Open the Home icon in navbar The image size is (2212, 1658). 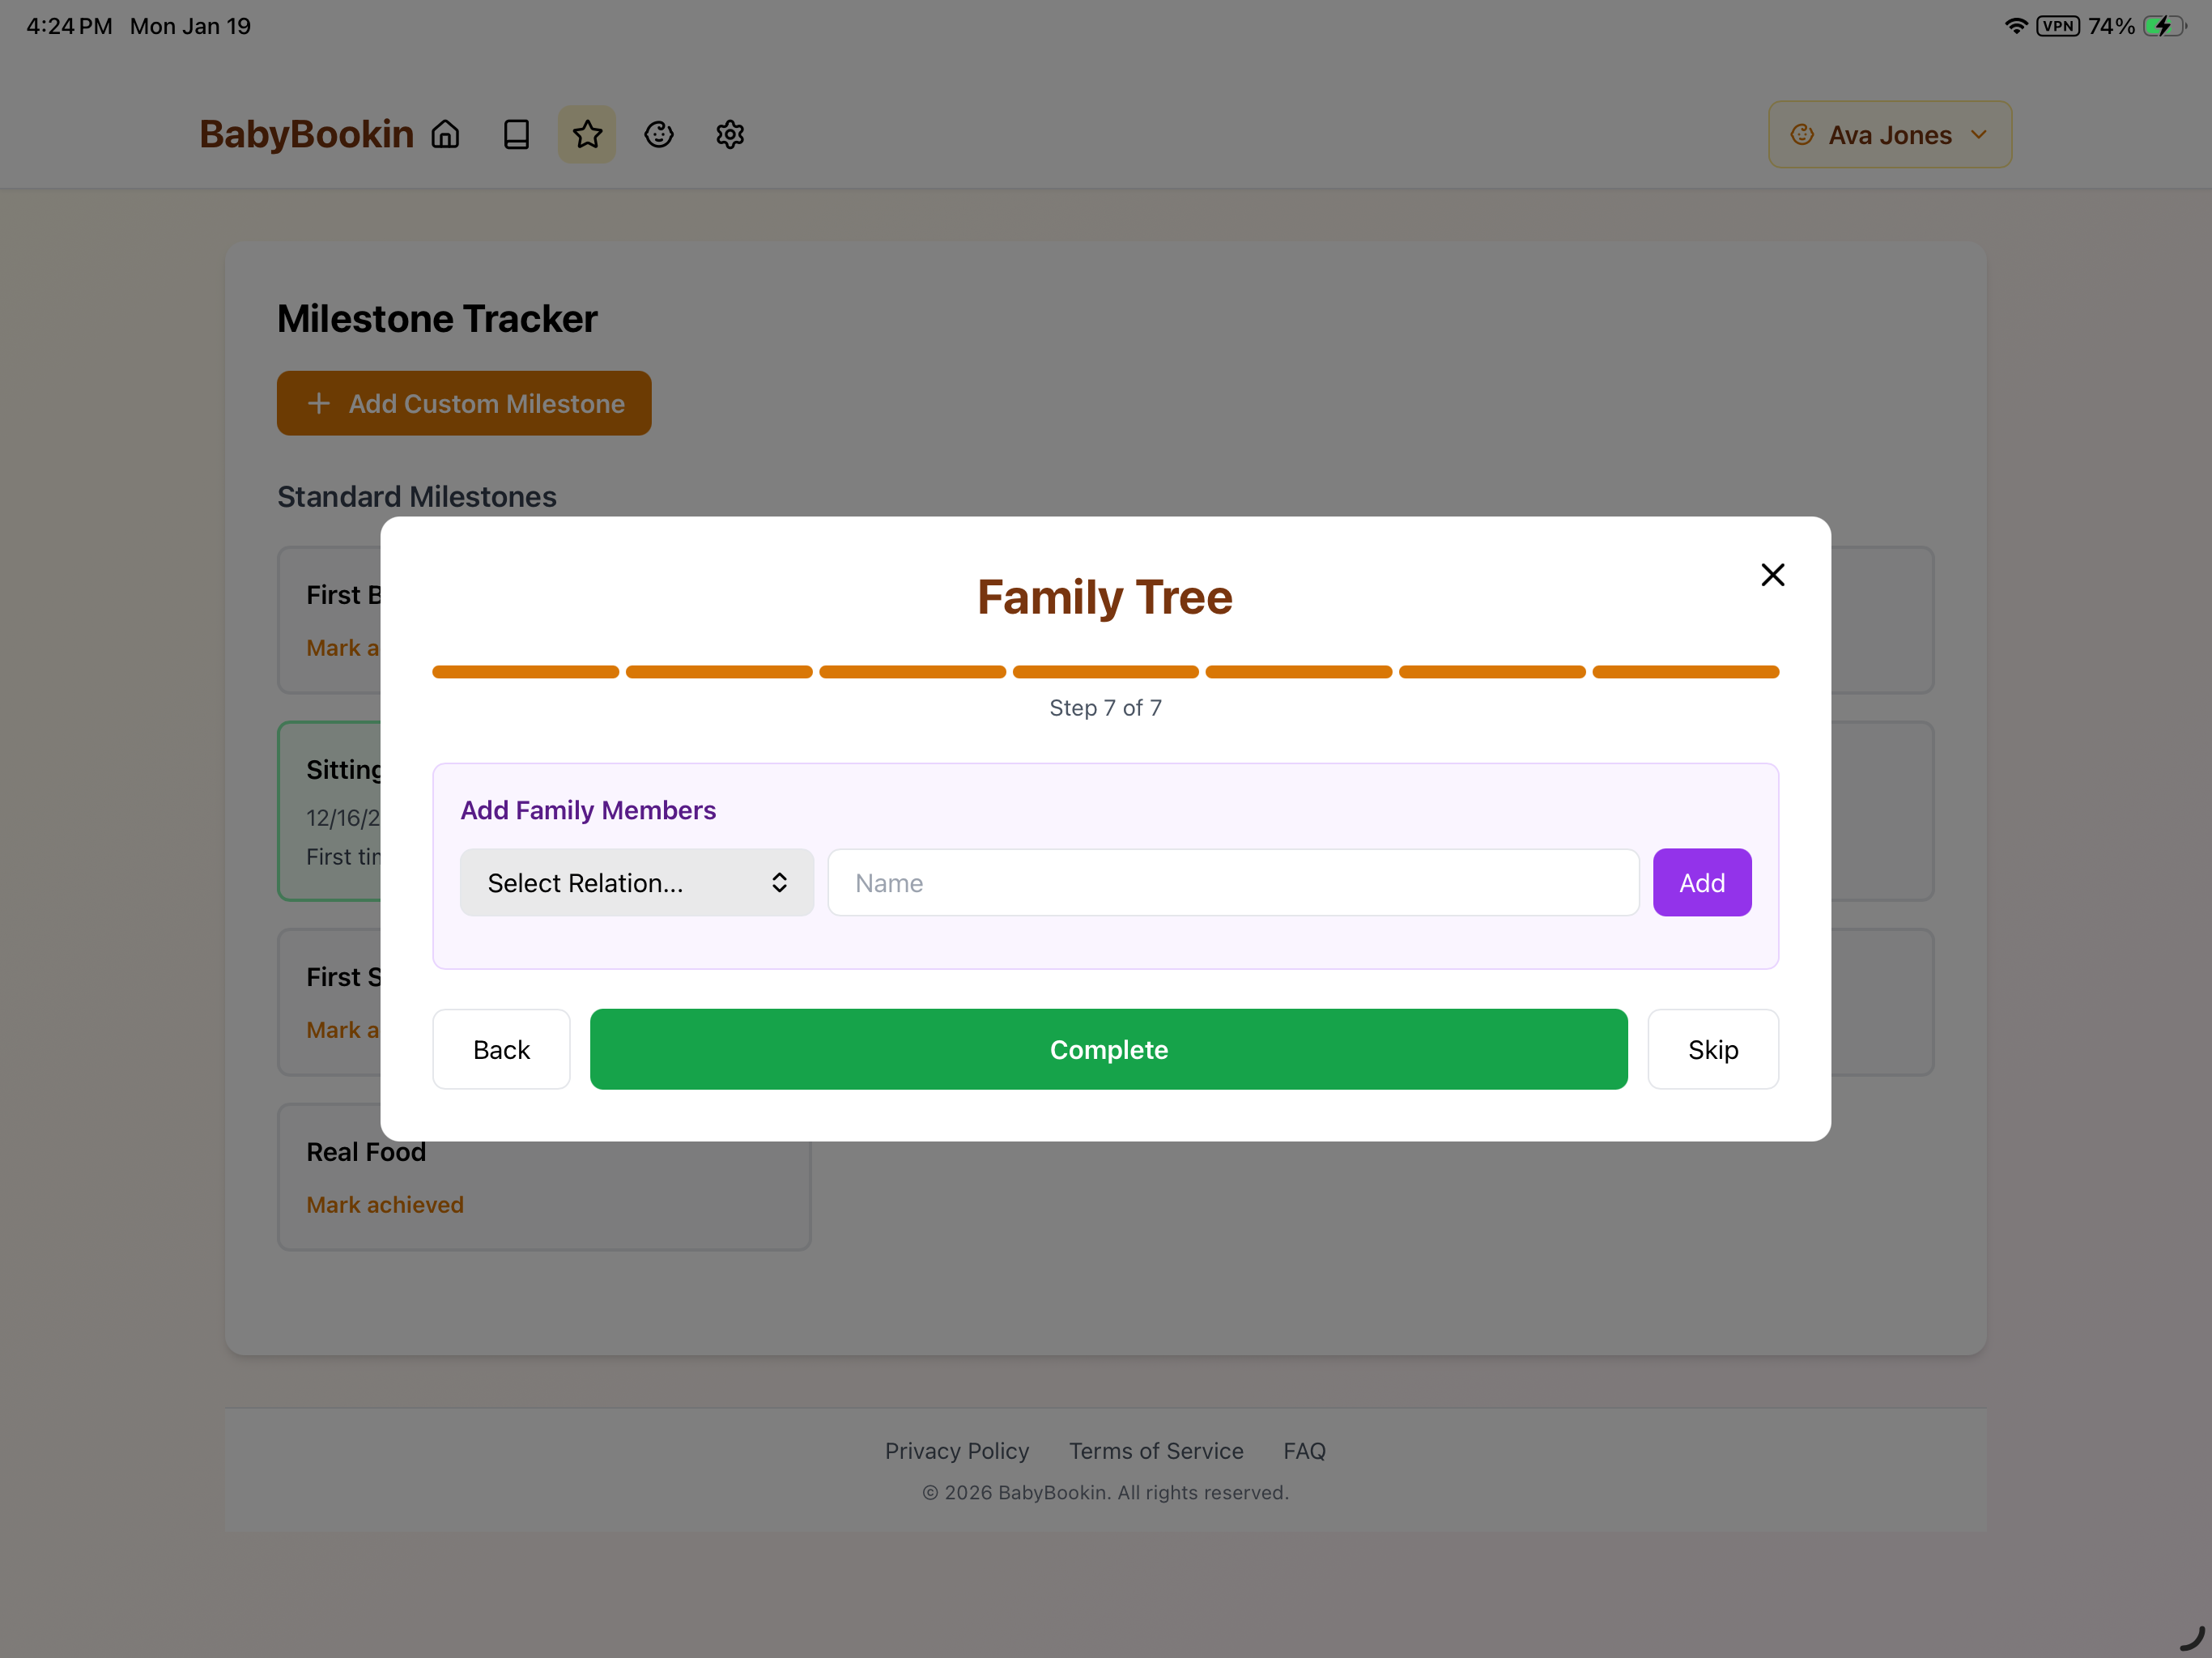445,134
